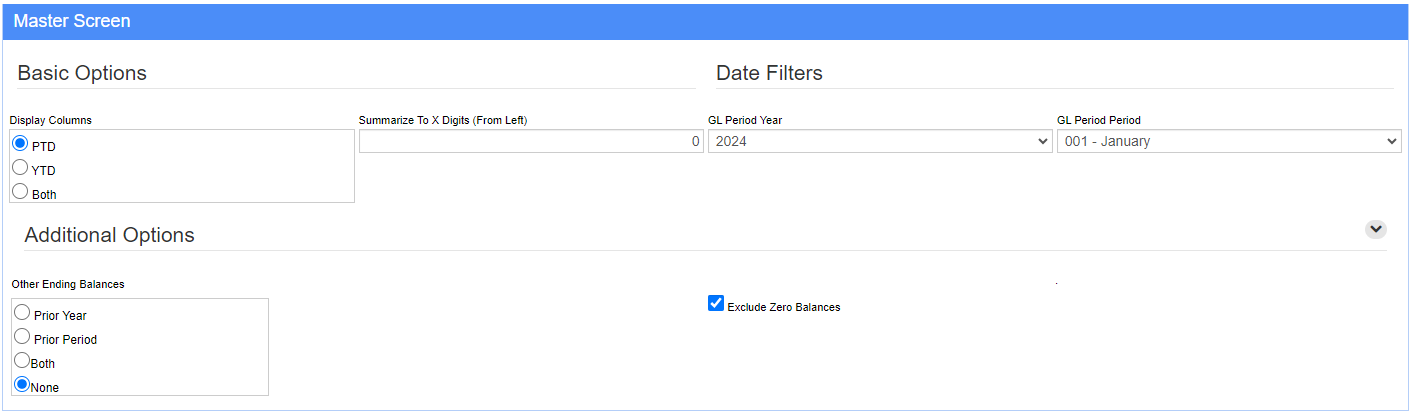Screen dimensions: 1410x412
Task: Select the YTD display columns option
Action: click(20, 168)
